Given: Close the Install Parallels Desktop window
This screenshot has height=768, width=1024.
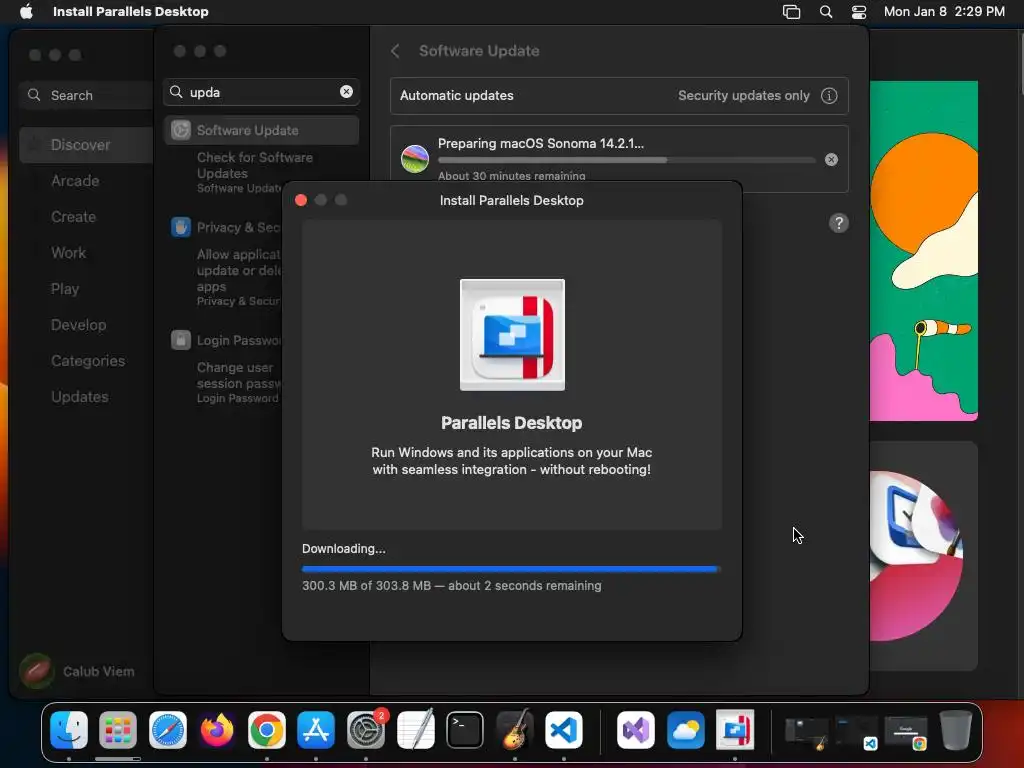Looking at the screenshot, I should point(300,200).
